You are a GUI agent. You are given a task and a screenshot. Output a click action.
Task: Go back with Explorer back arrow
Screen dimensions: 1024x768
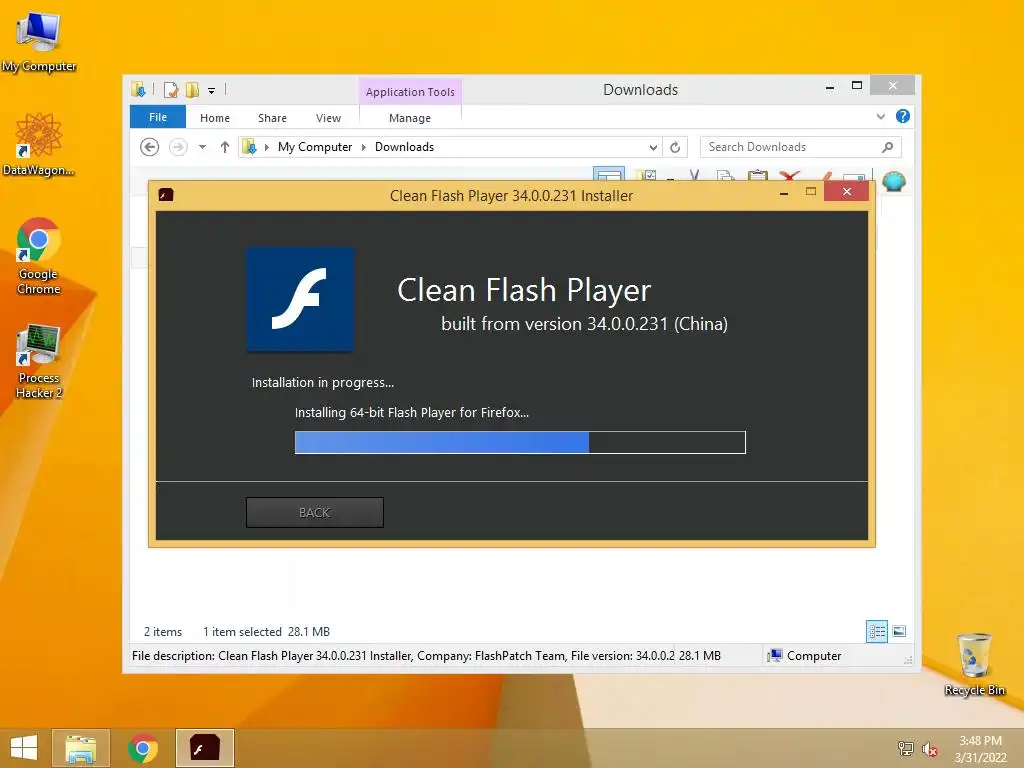[x=150, y=147]
